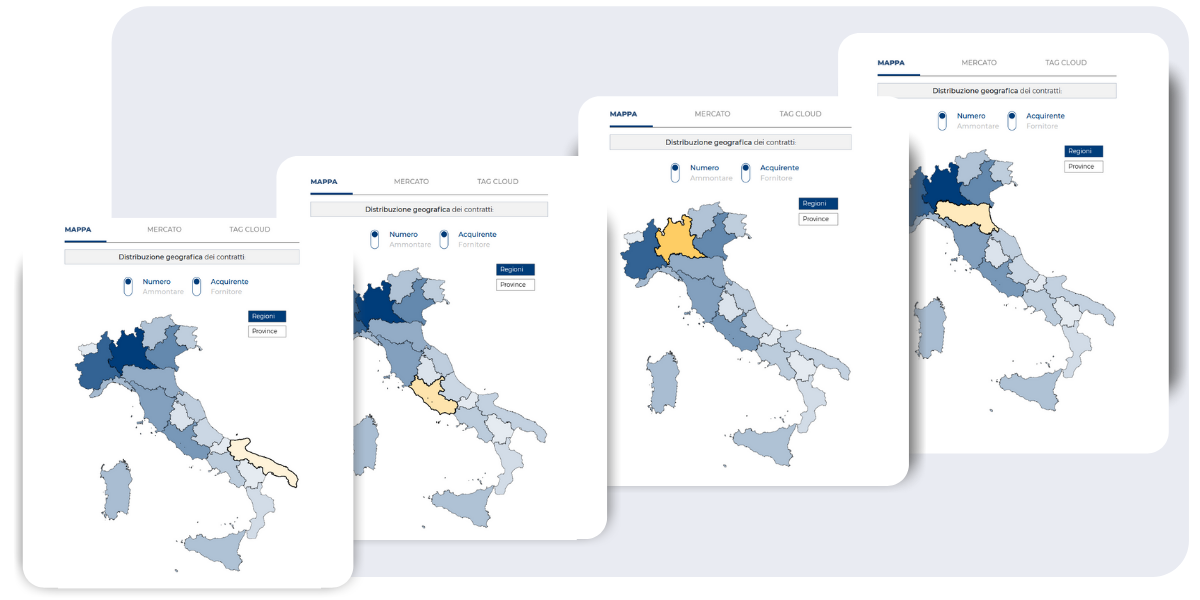Toggle the Acquirente/Fornitore switch in the second panel
The width and height of the screenshot is (1200, 600).
click(x=445, y=238)
